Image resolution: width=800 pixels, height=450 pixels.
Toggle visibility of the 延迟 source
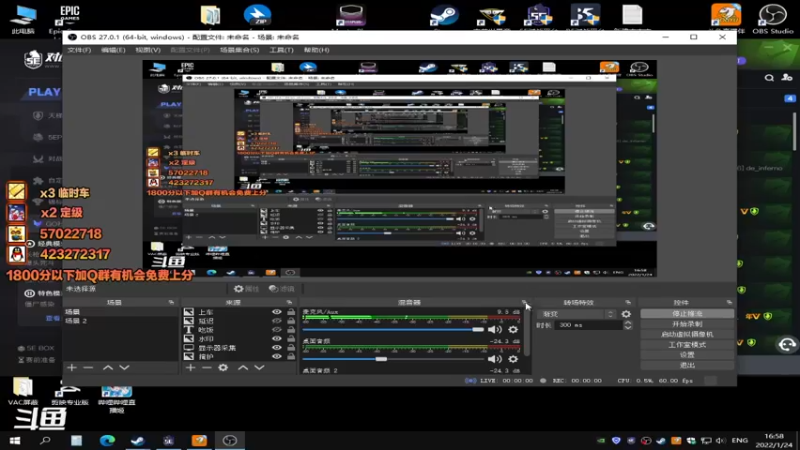pos(277,321)
